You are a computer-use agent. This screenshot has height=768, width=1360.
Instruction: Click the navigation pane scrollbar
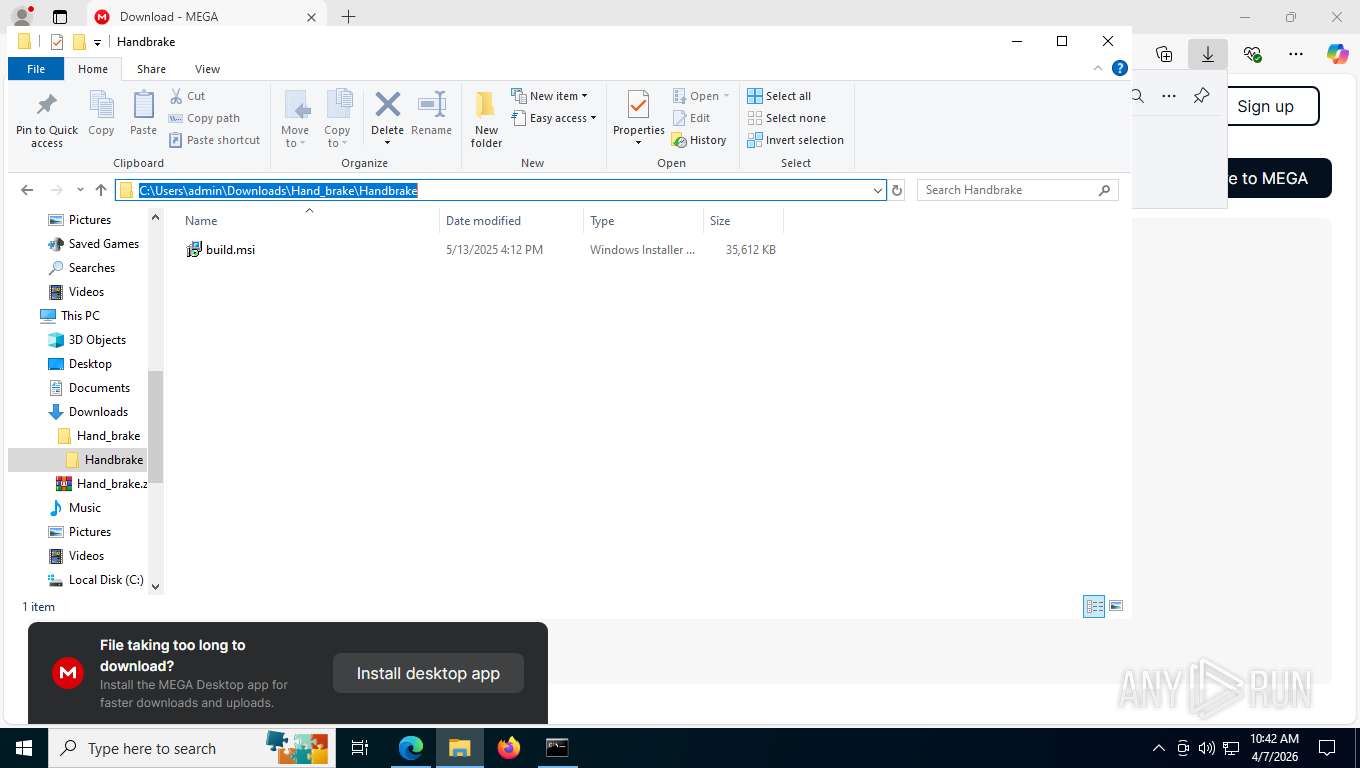[155, 425]
